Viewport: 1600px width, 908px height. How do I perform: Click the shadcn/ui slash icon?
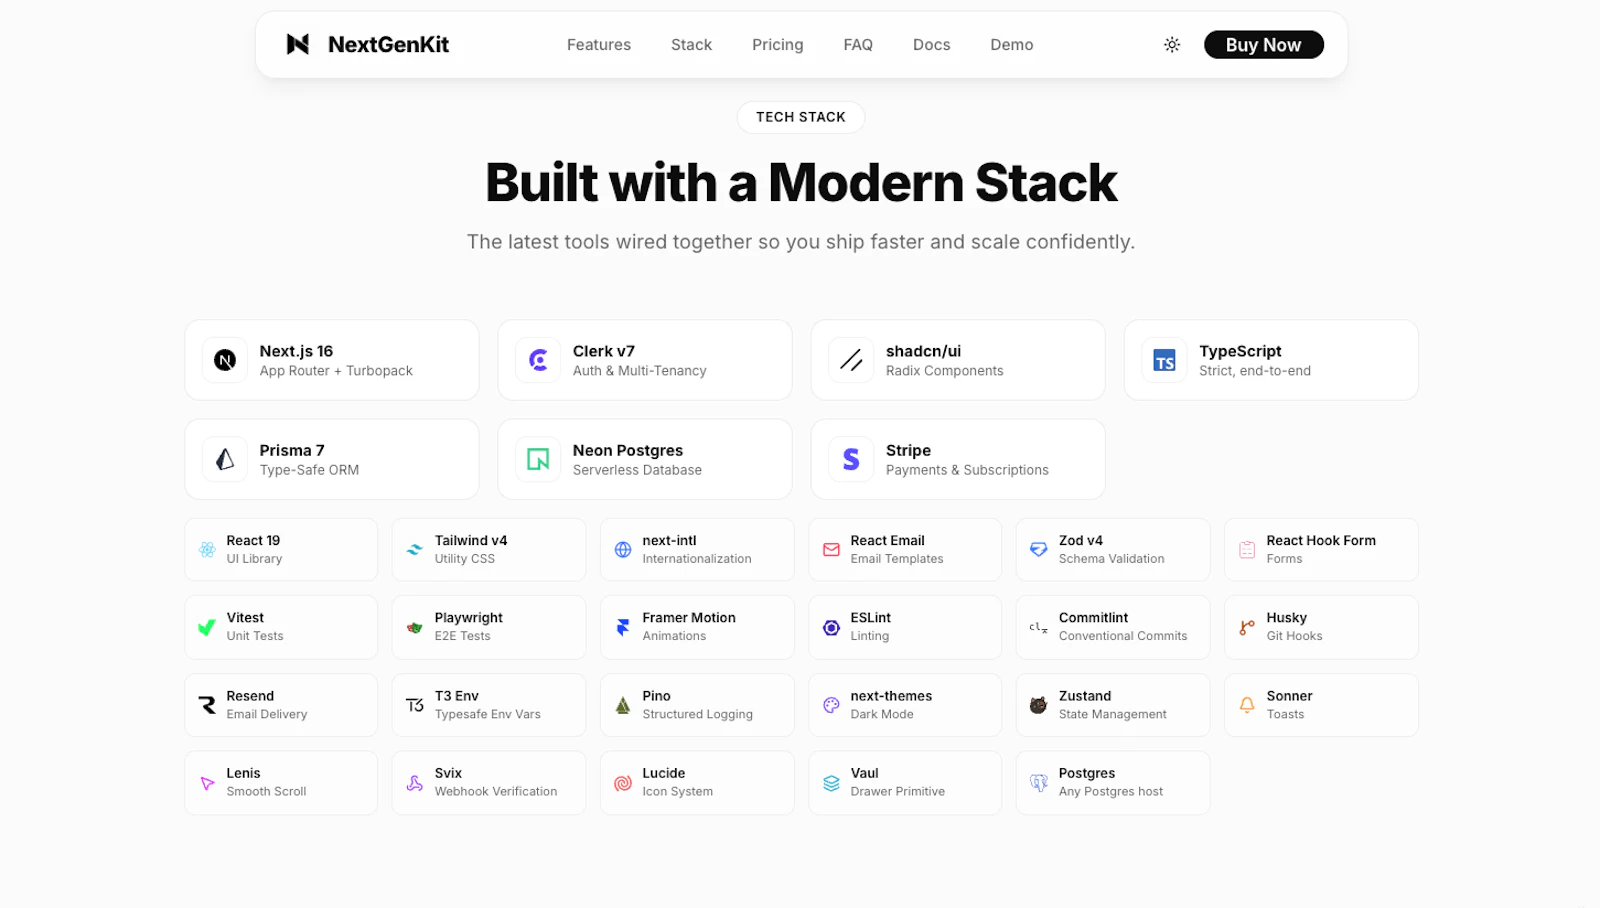point(851,360)
